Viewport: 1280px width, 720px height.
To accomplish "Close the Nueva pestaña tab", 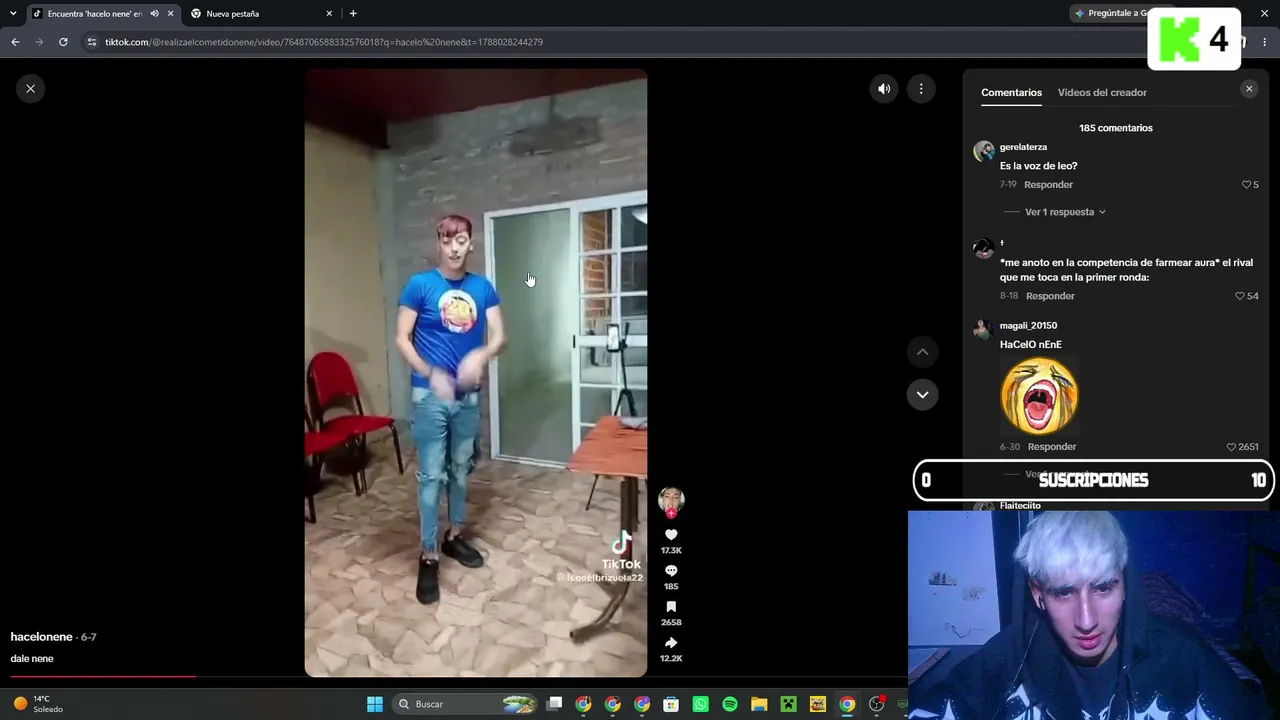I will coord(329,14).
